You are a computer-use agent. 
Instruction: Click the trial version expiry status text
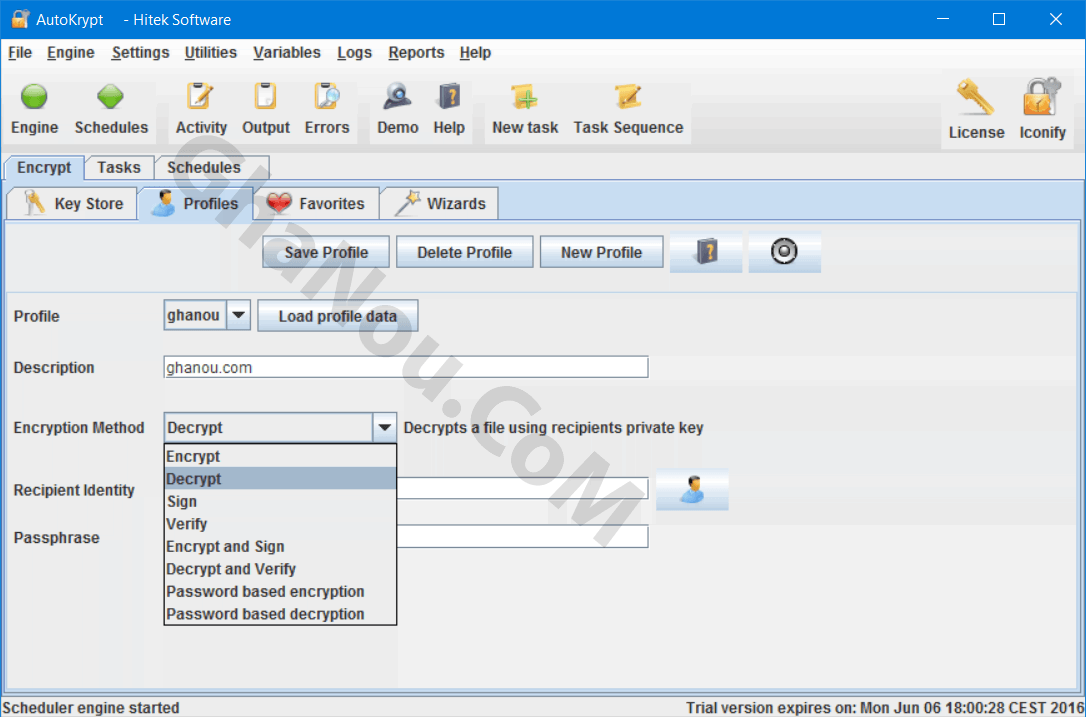pos(884,707)
